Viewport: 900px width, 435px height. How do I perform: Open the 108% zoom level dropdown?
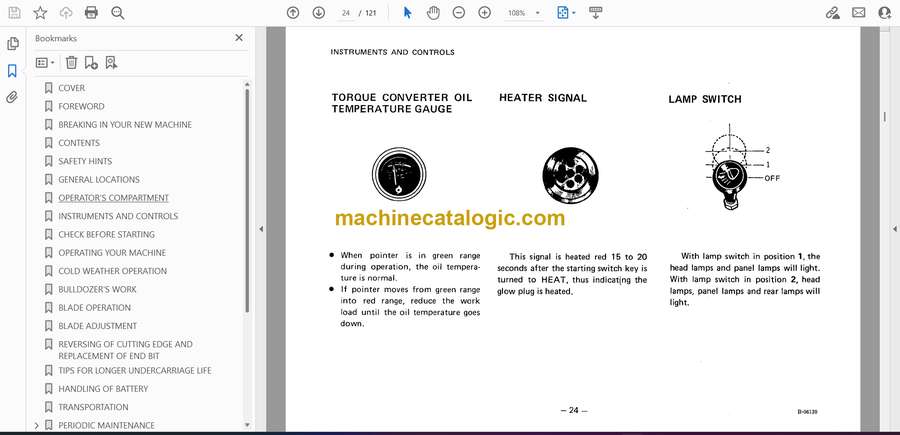(523, 13)
